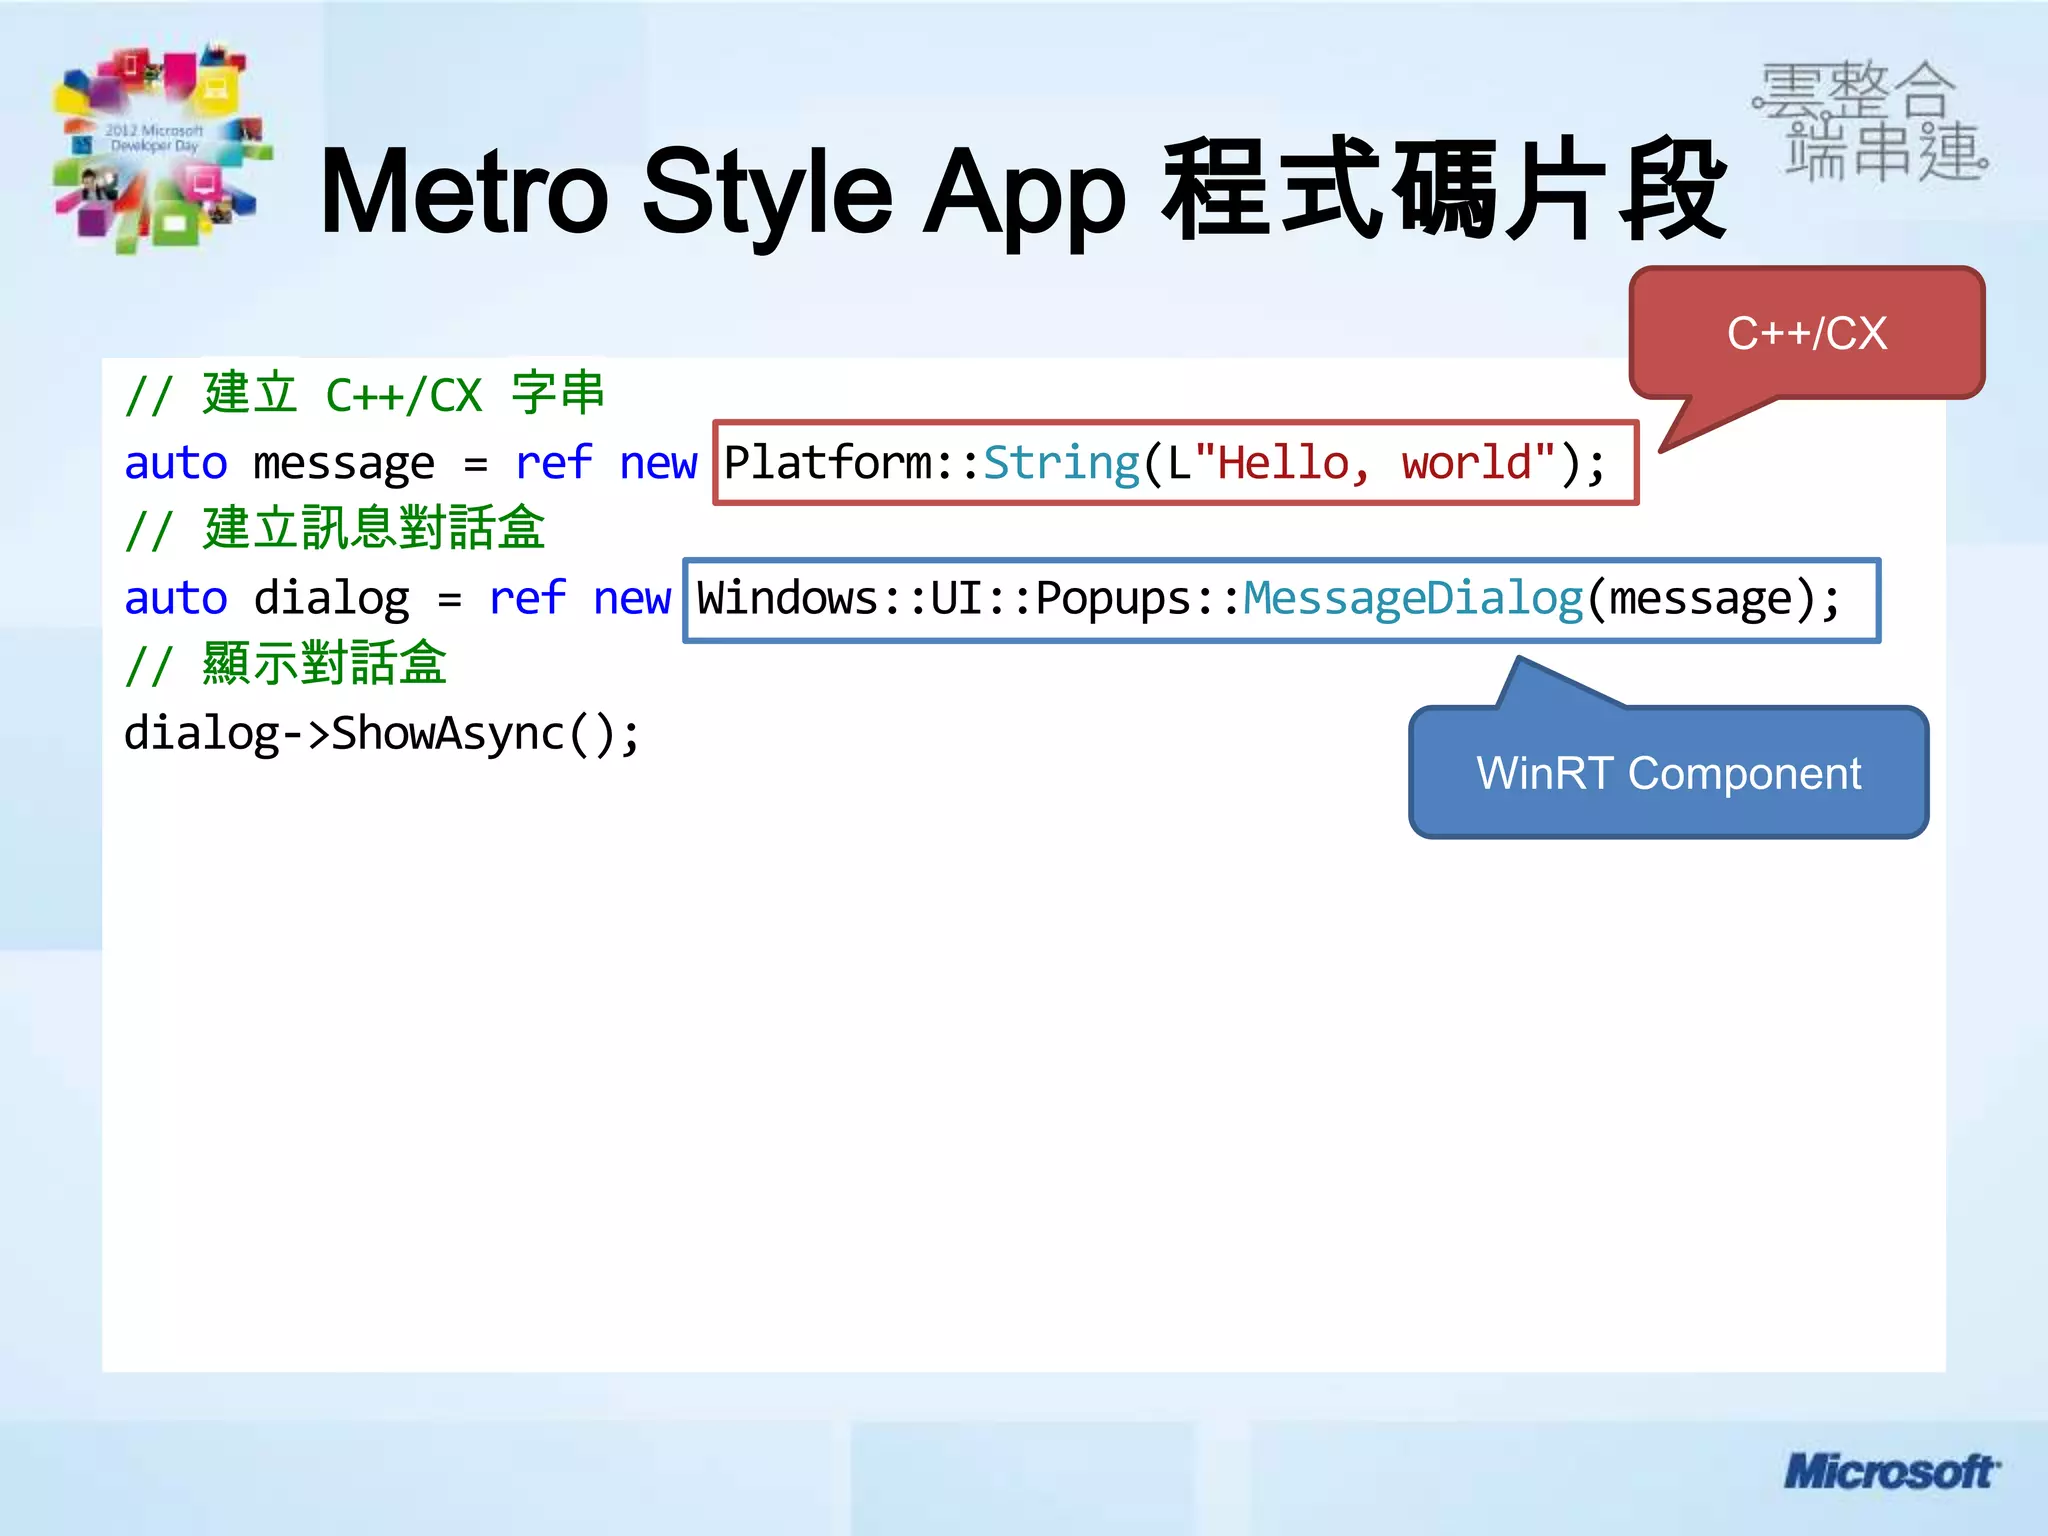Click the auto keyword before dialog

click(176, 599)
